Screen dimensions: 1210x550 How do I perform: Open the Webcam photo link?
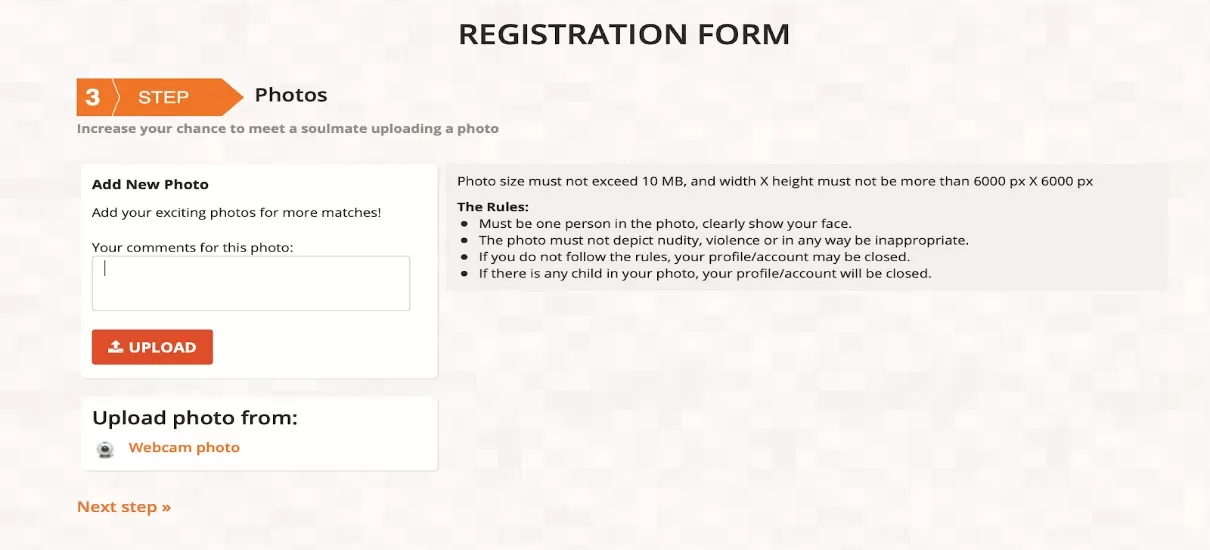(184, 447)
